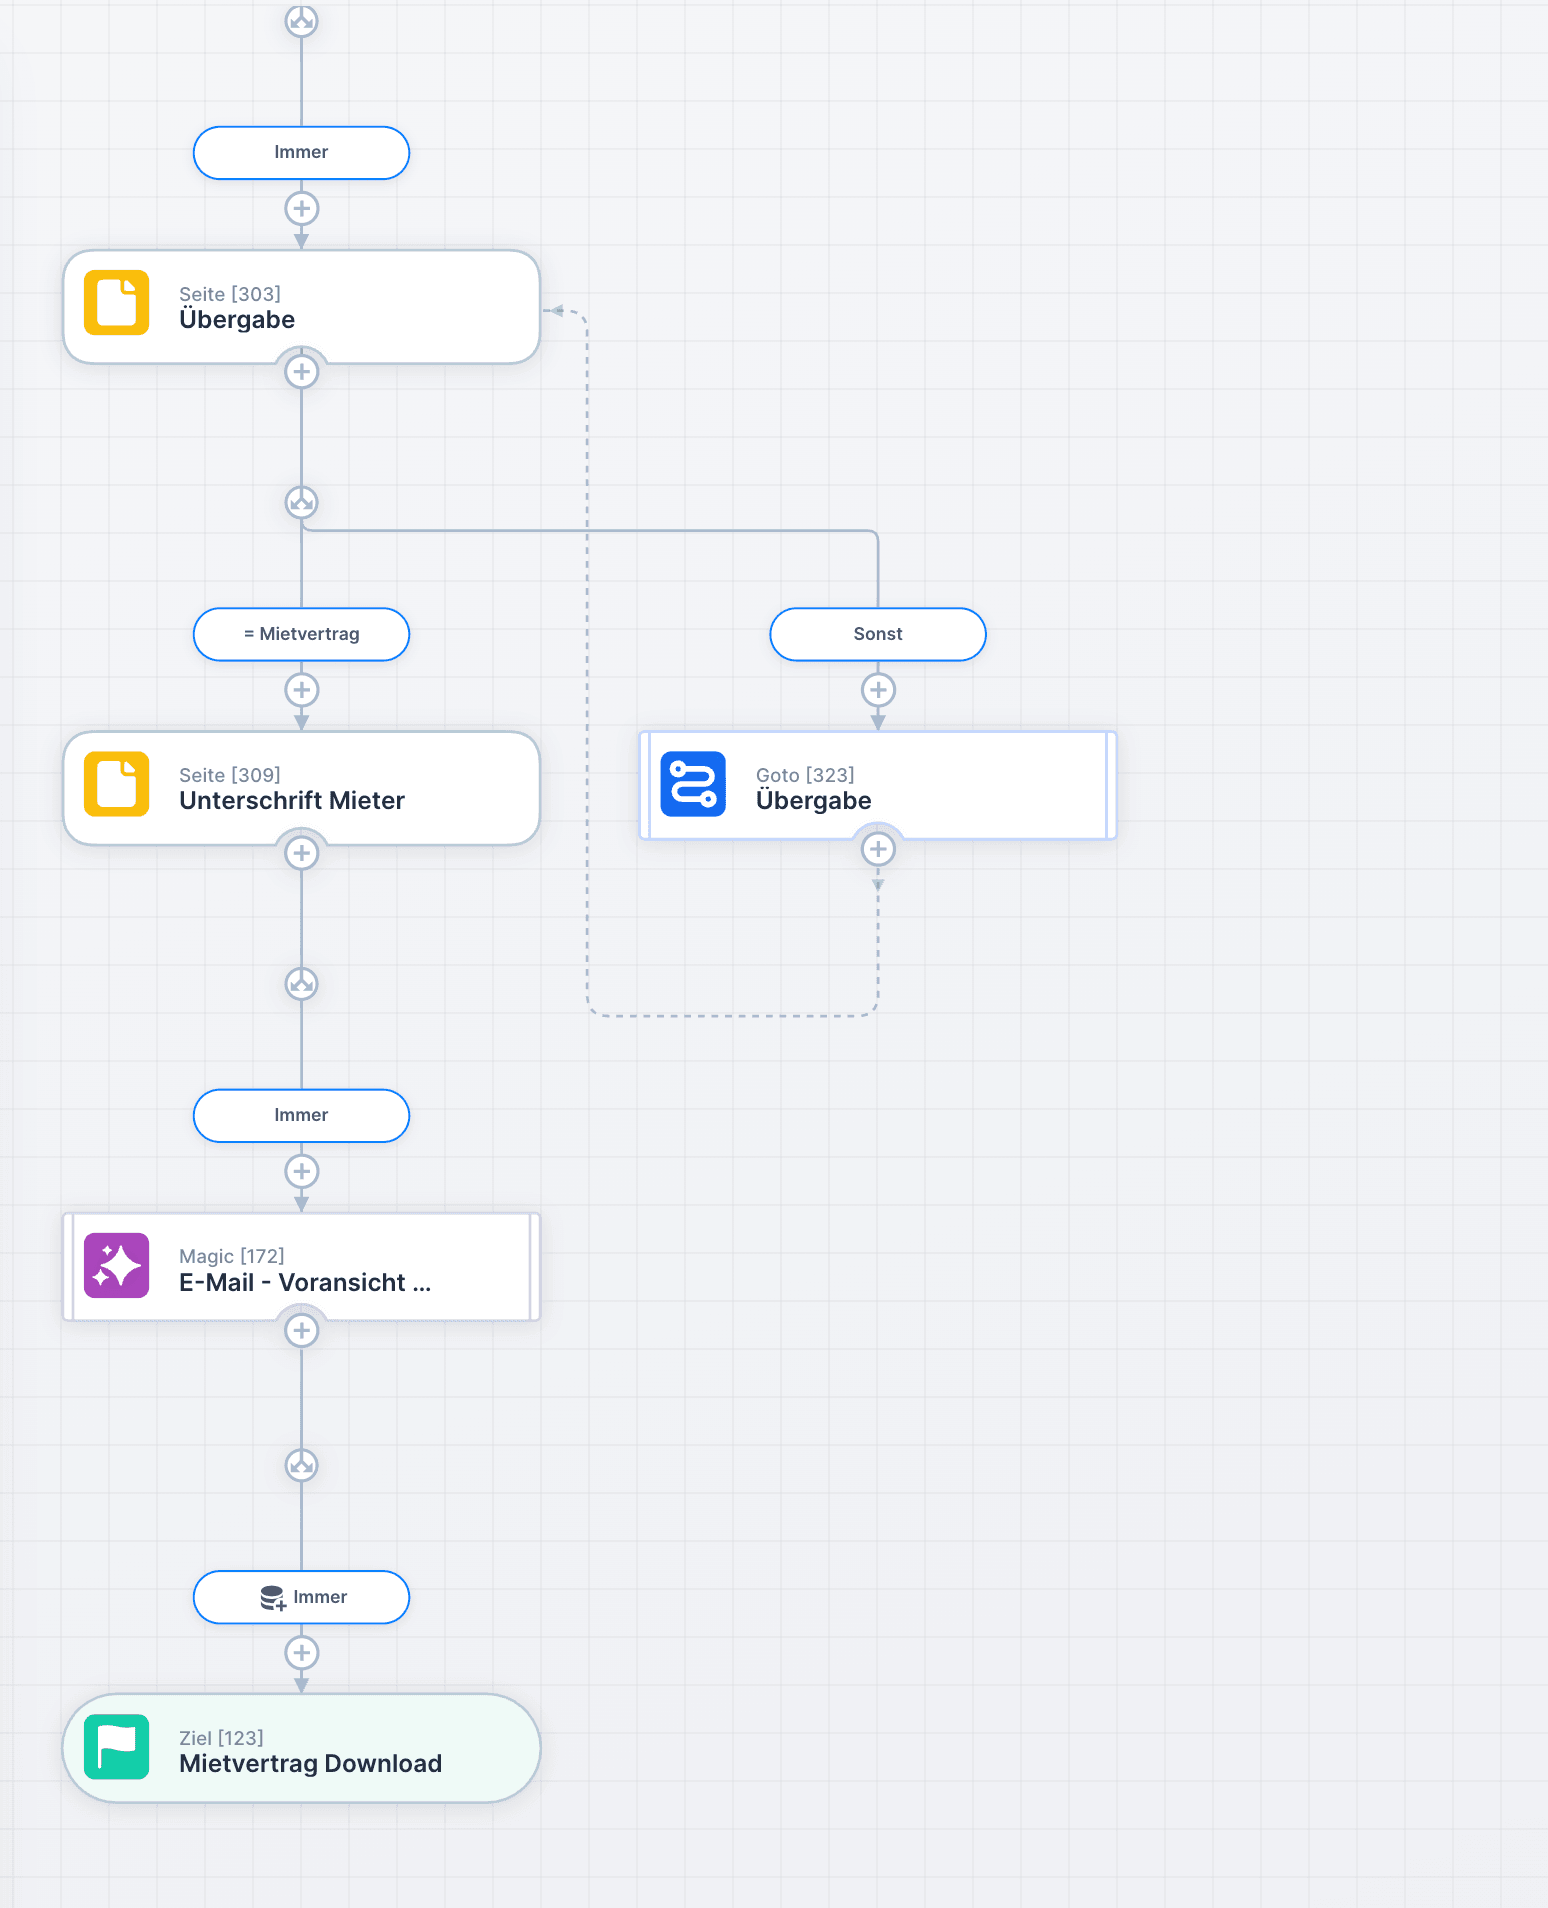Click the Ziel [123] label text
The image size is (1548, 1908).
point(221,1738)
